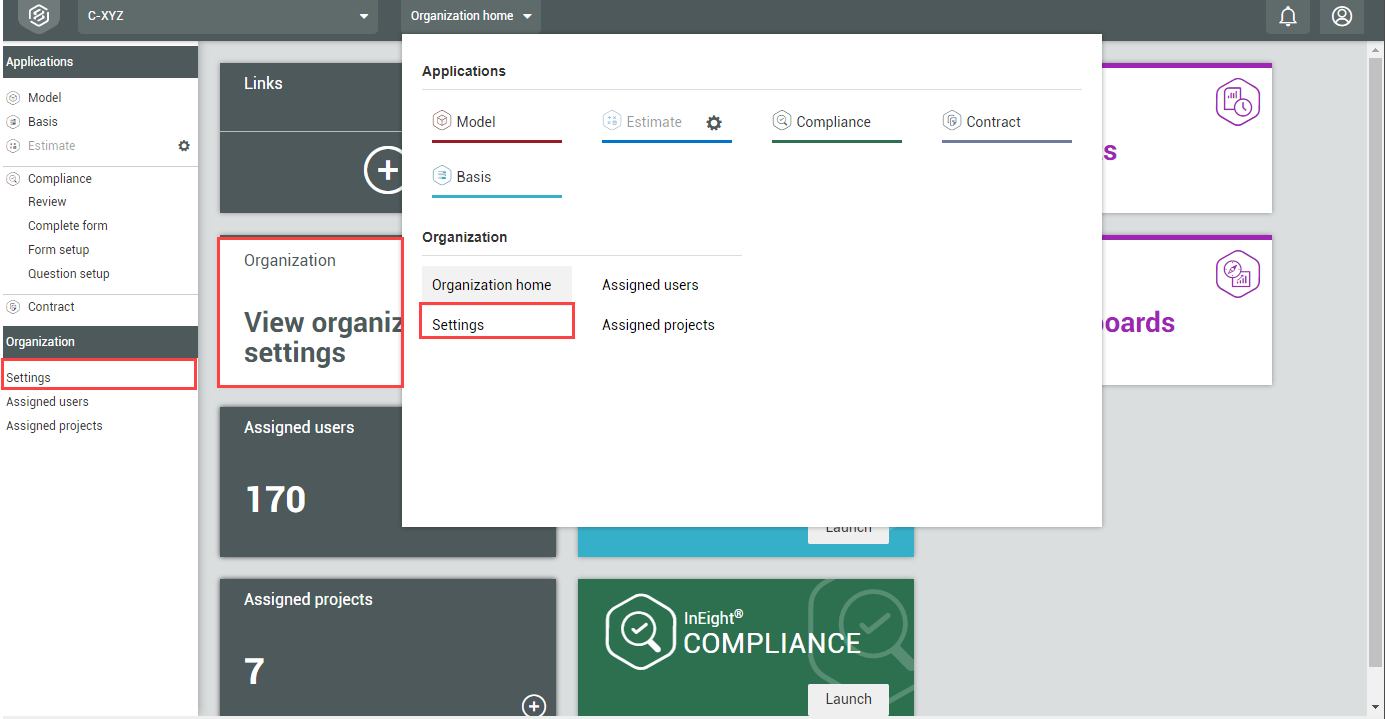Open Question setup in left sidebar
This screenshot has height=719, width=1385.
point(69,274)
